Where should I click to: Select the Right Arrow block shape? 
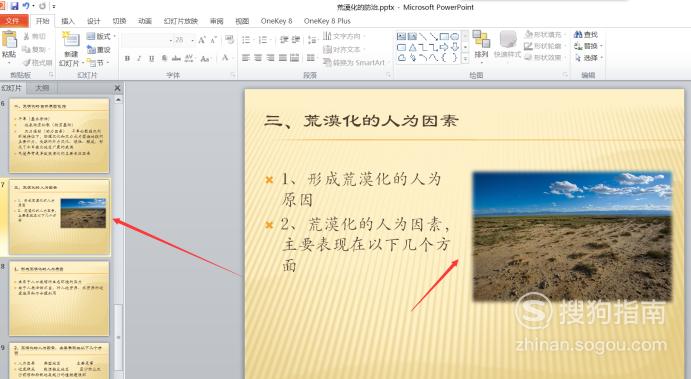pos(444,47)
